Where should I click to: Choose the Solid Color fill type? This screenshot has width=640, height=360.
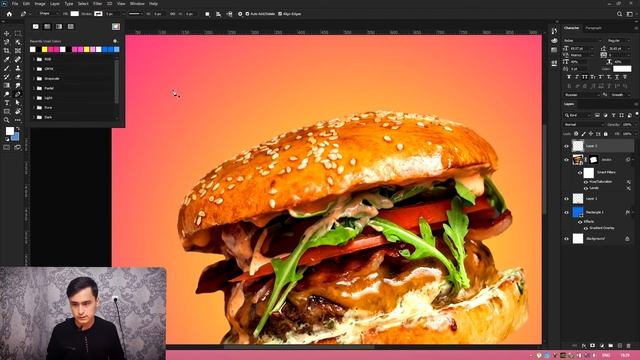pos(47,27)
